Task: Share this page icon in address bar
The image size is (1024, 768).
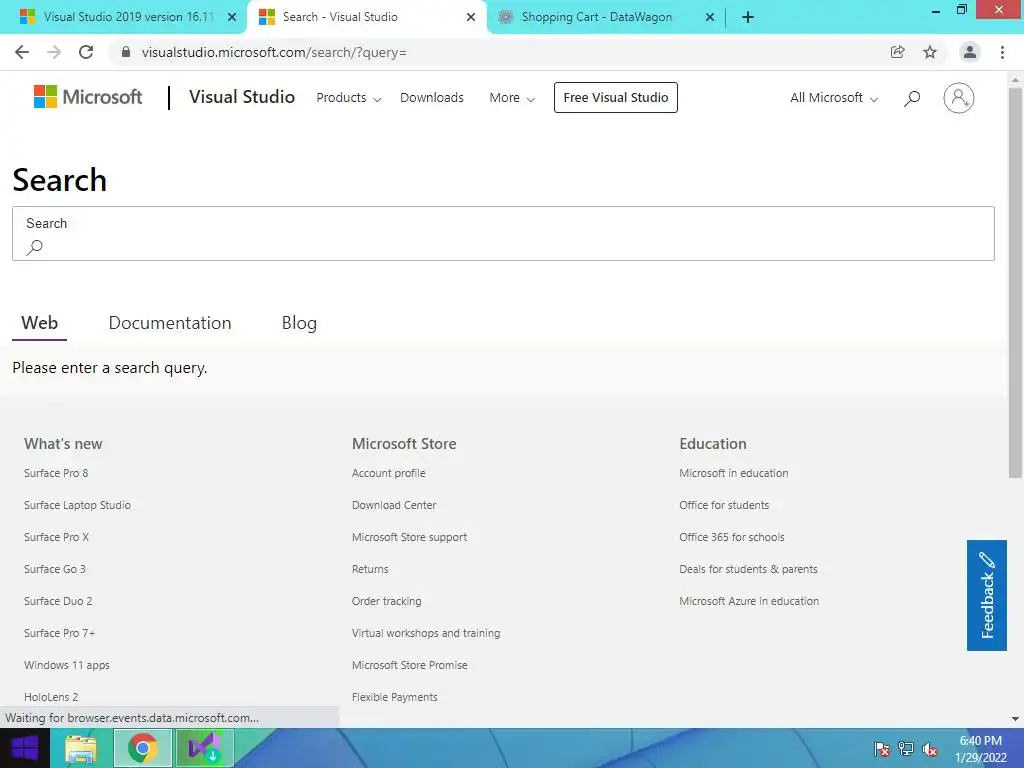Action: click(898, 52)
